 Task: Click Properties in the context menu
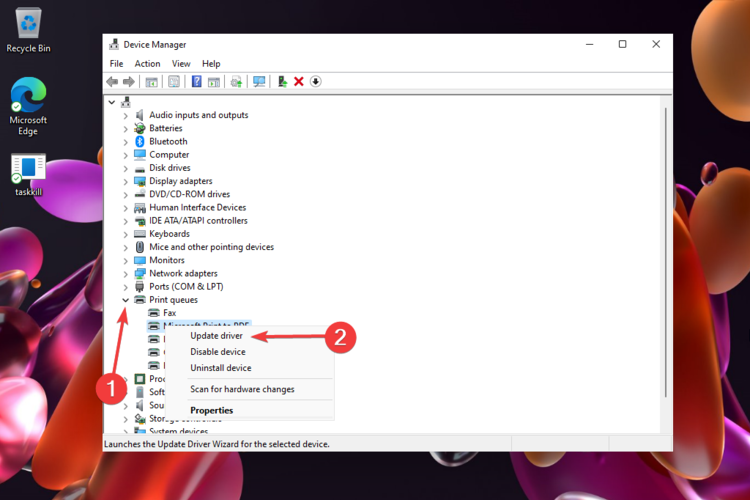pyautogui.click(x=211, y=410)
